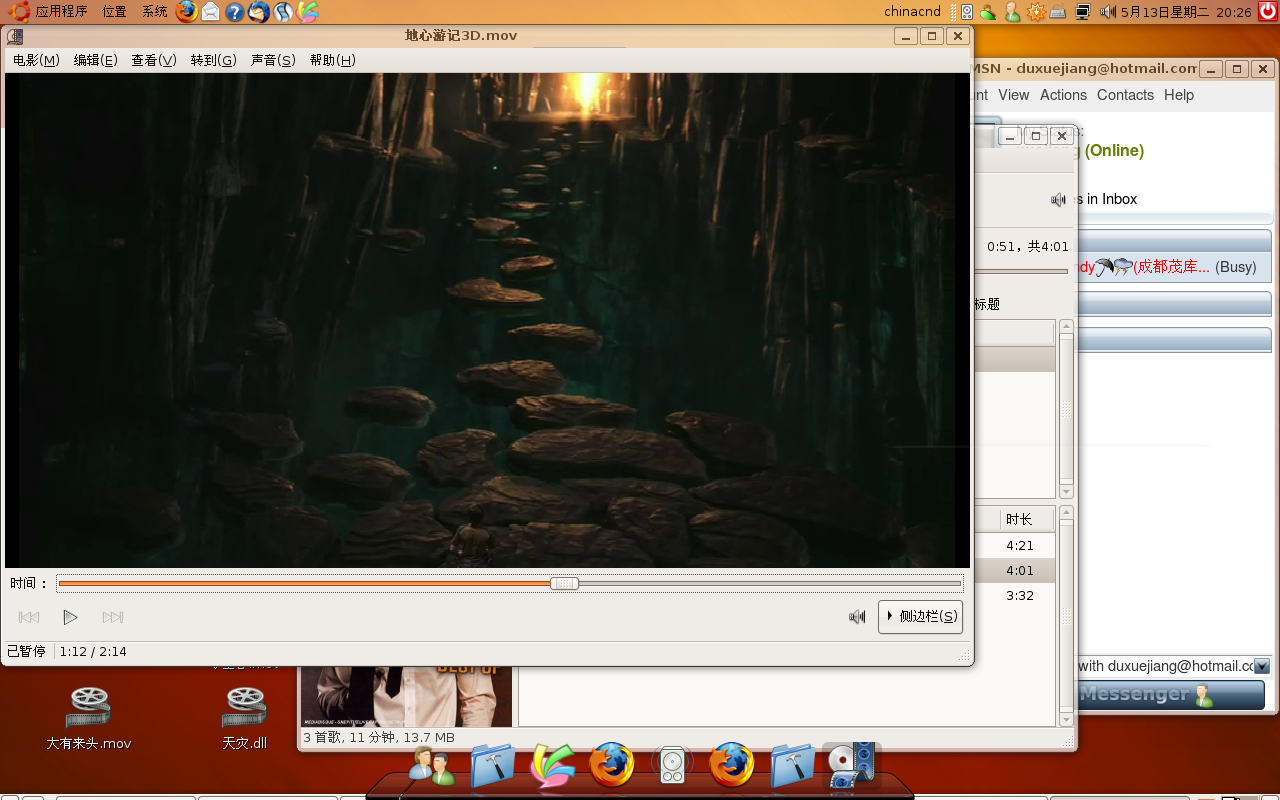Click the grey globe browser launcher in panel

(284, 12)
